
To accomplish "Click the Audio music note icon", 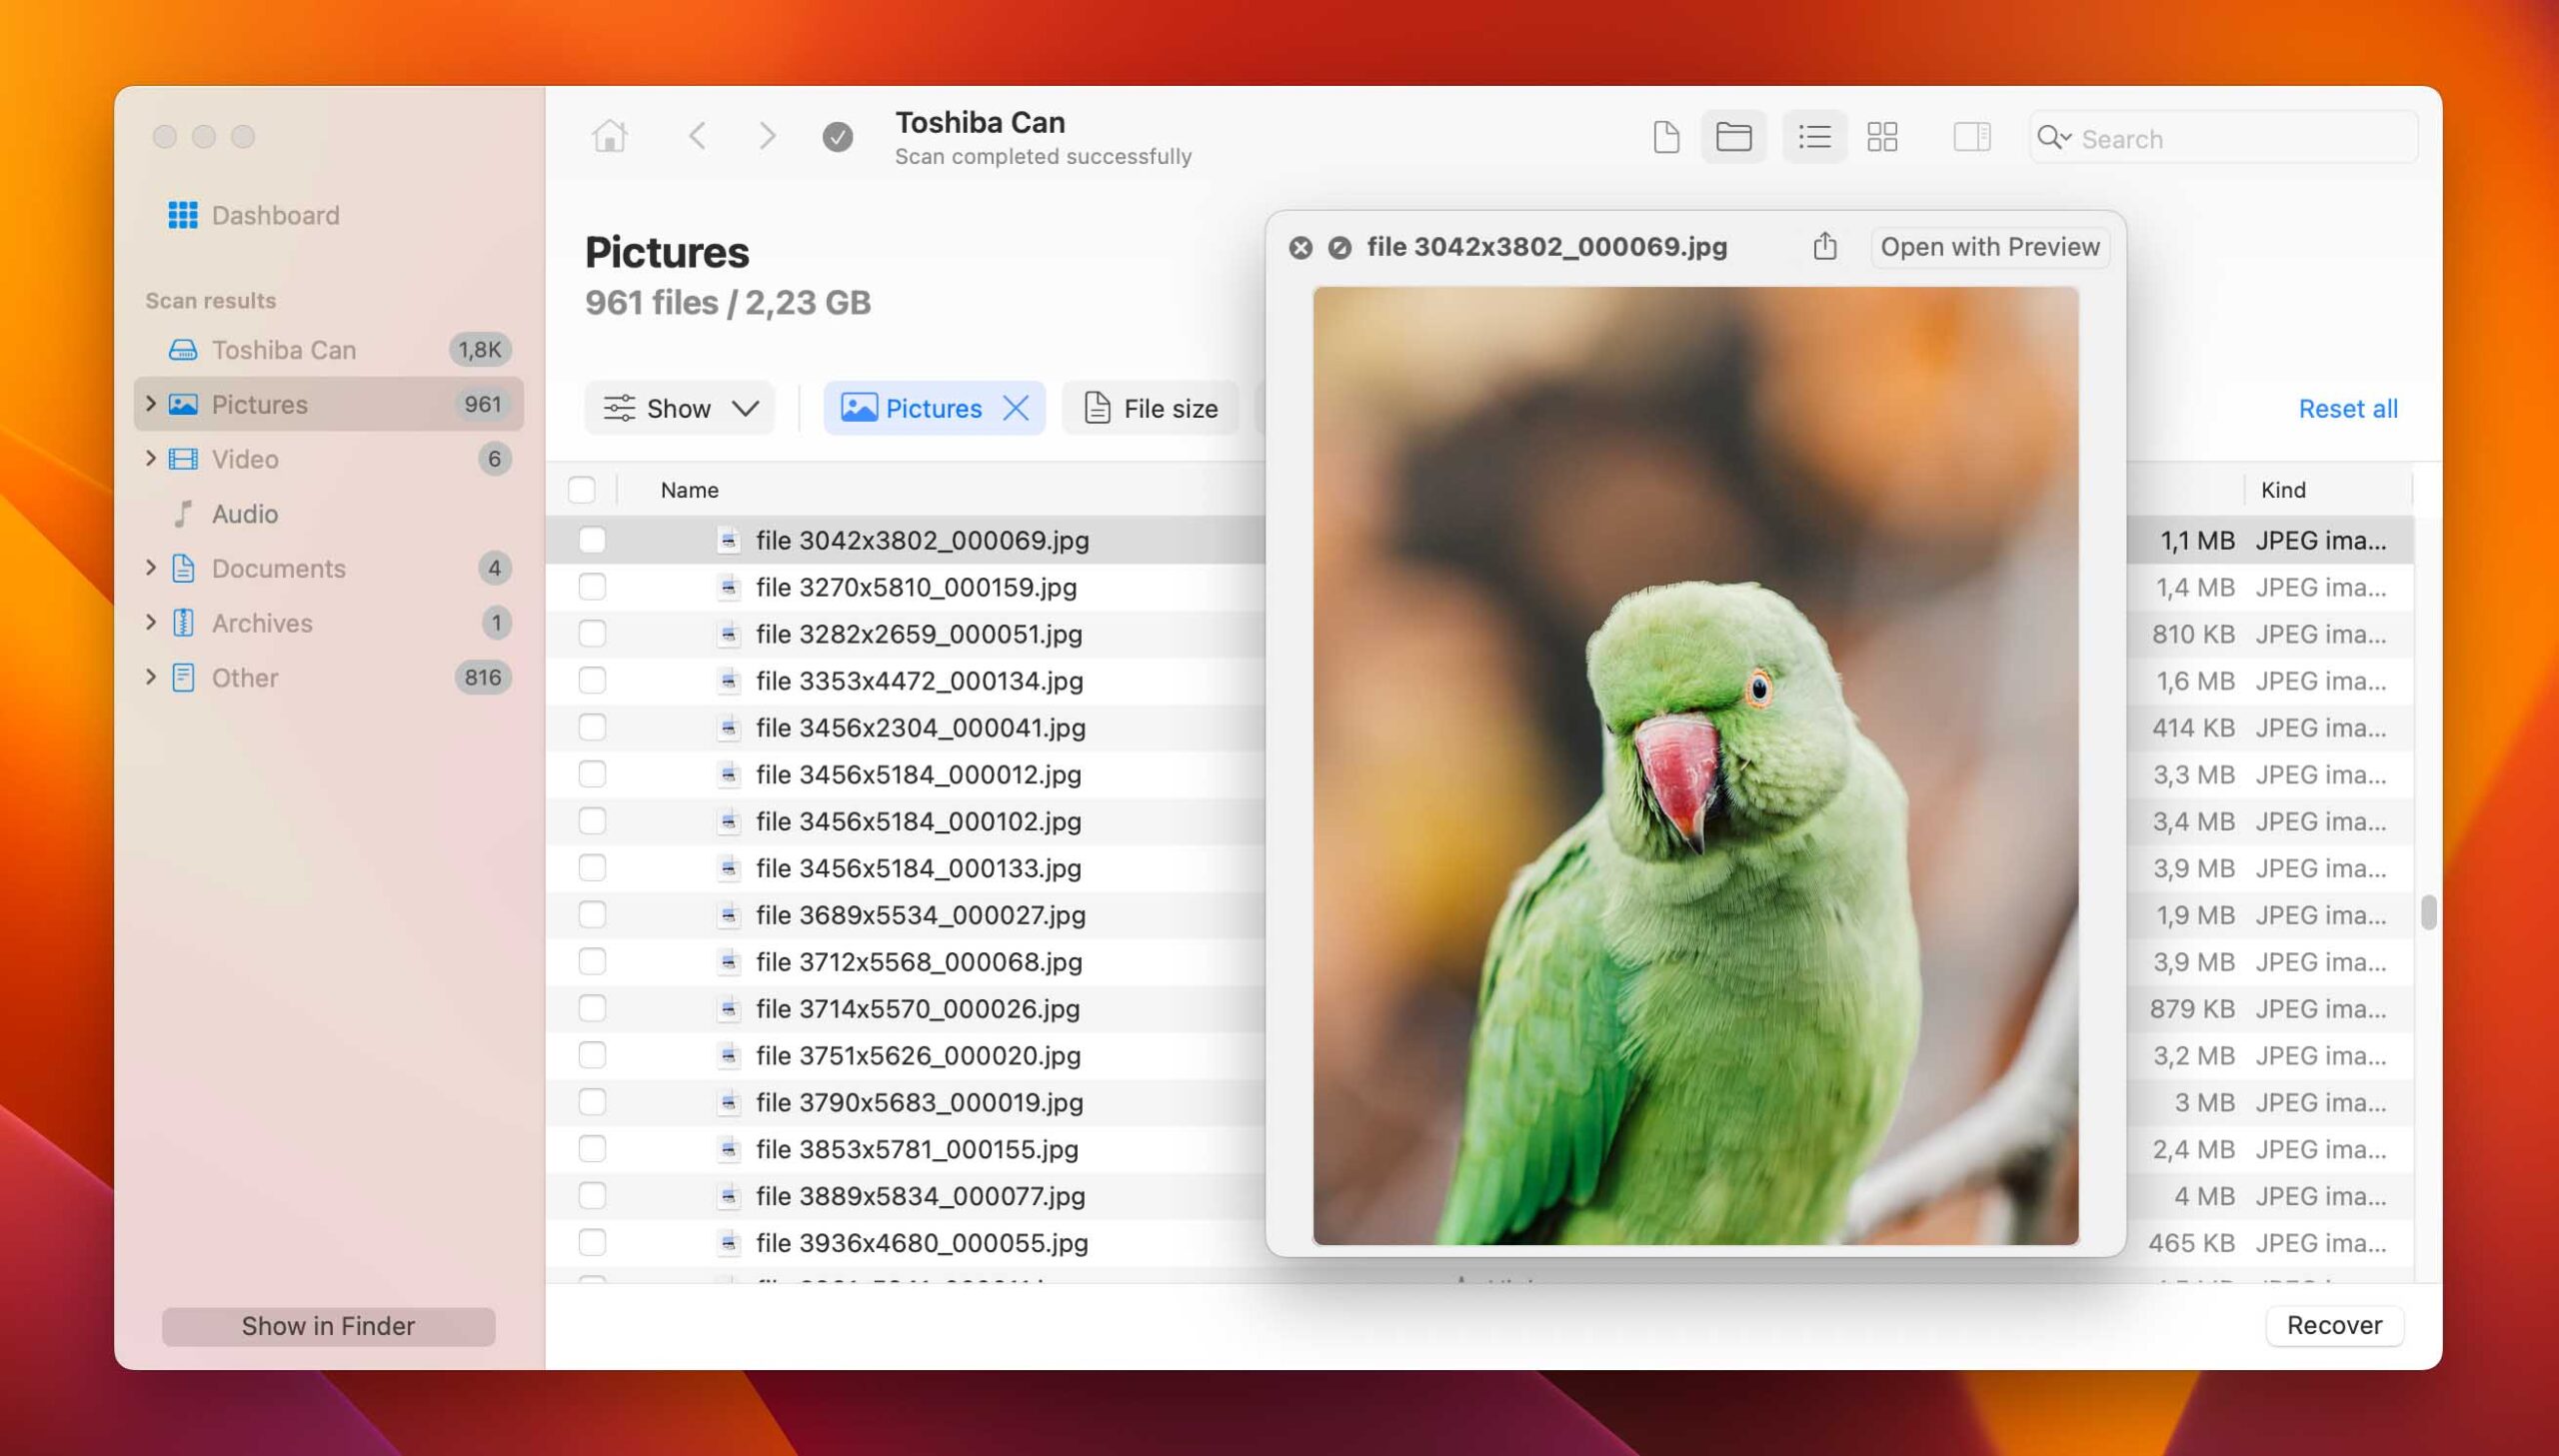I will pyautogui.click(x=183, y=514).
